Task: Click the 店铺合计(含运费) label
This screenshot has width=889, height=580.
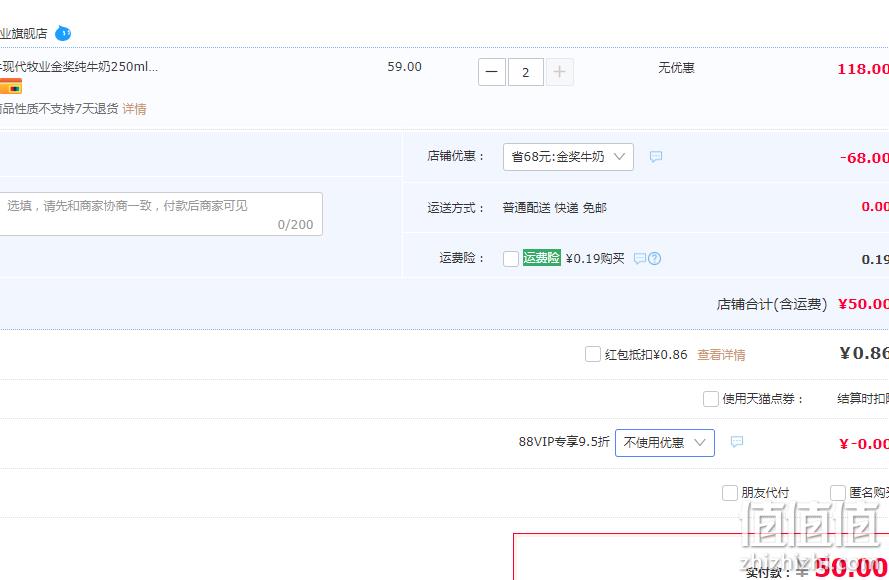Action: click(x=772, y=304)
